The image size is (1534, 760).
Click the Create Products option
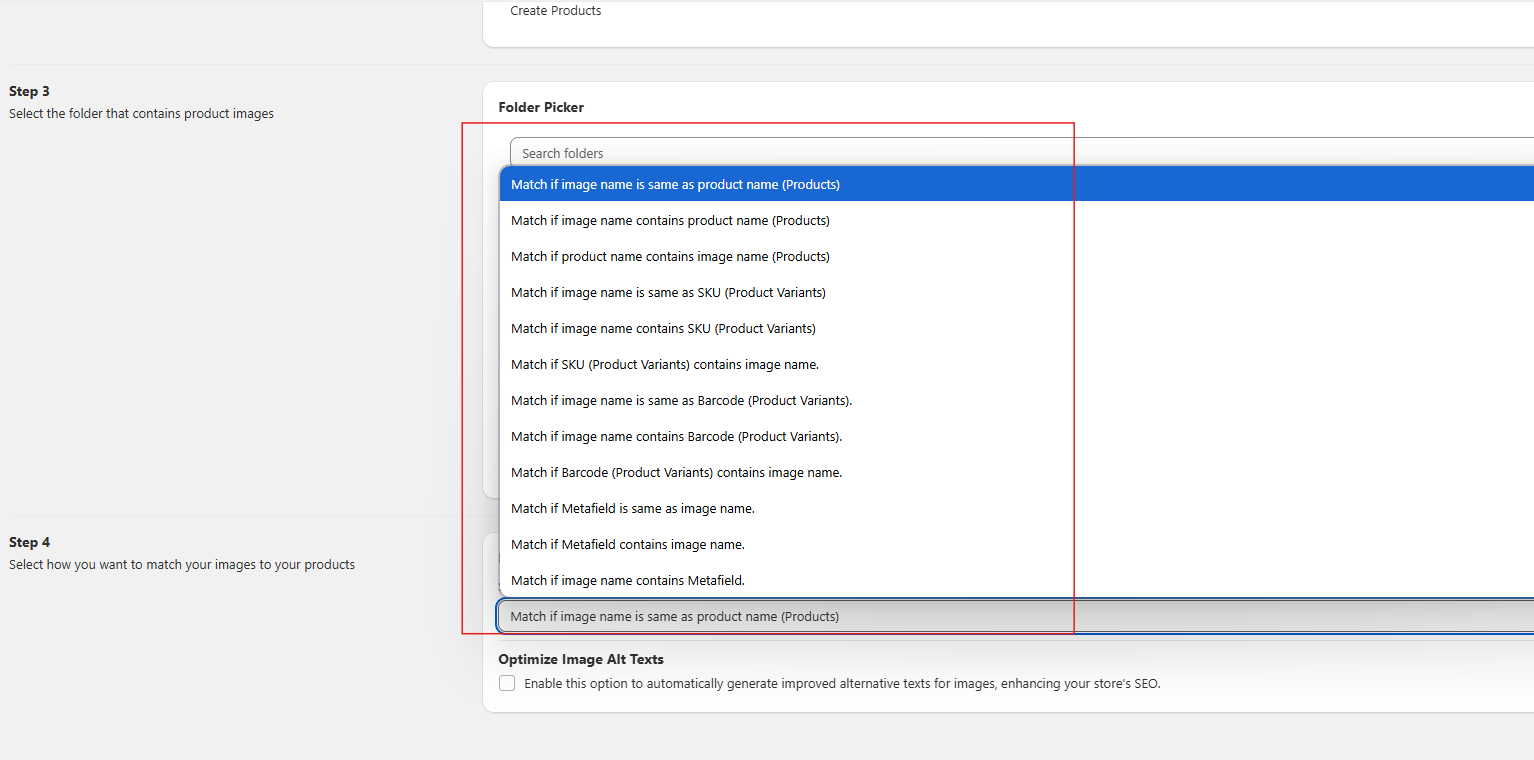click(x=556, y=11)
